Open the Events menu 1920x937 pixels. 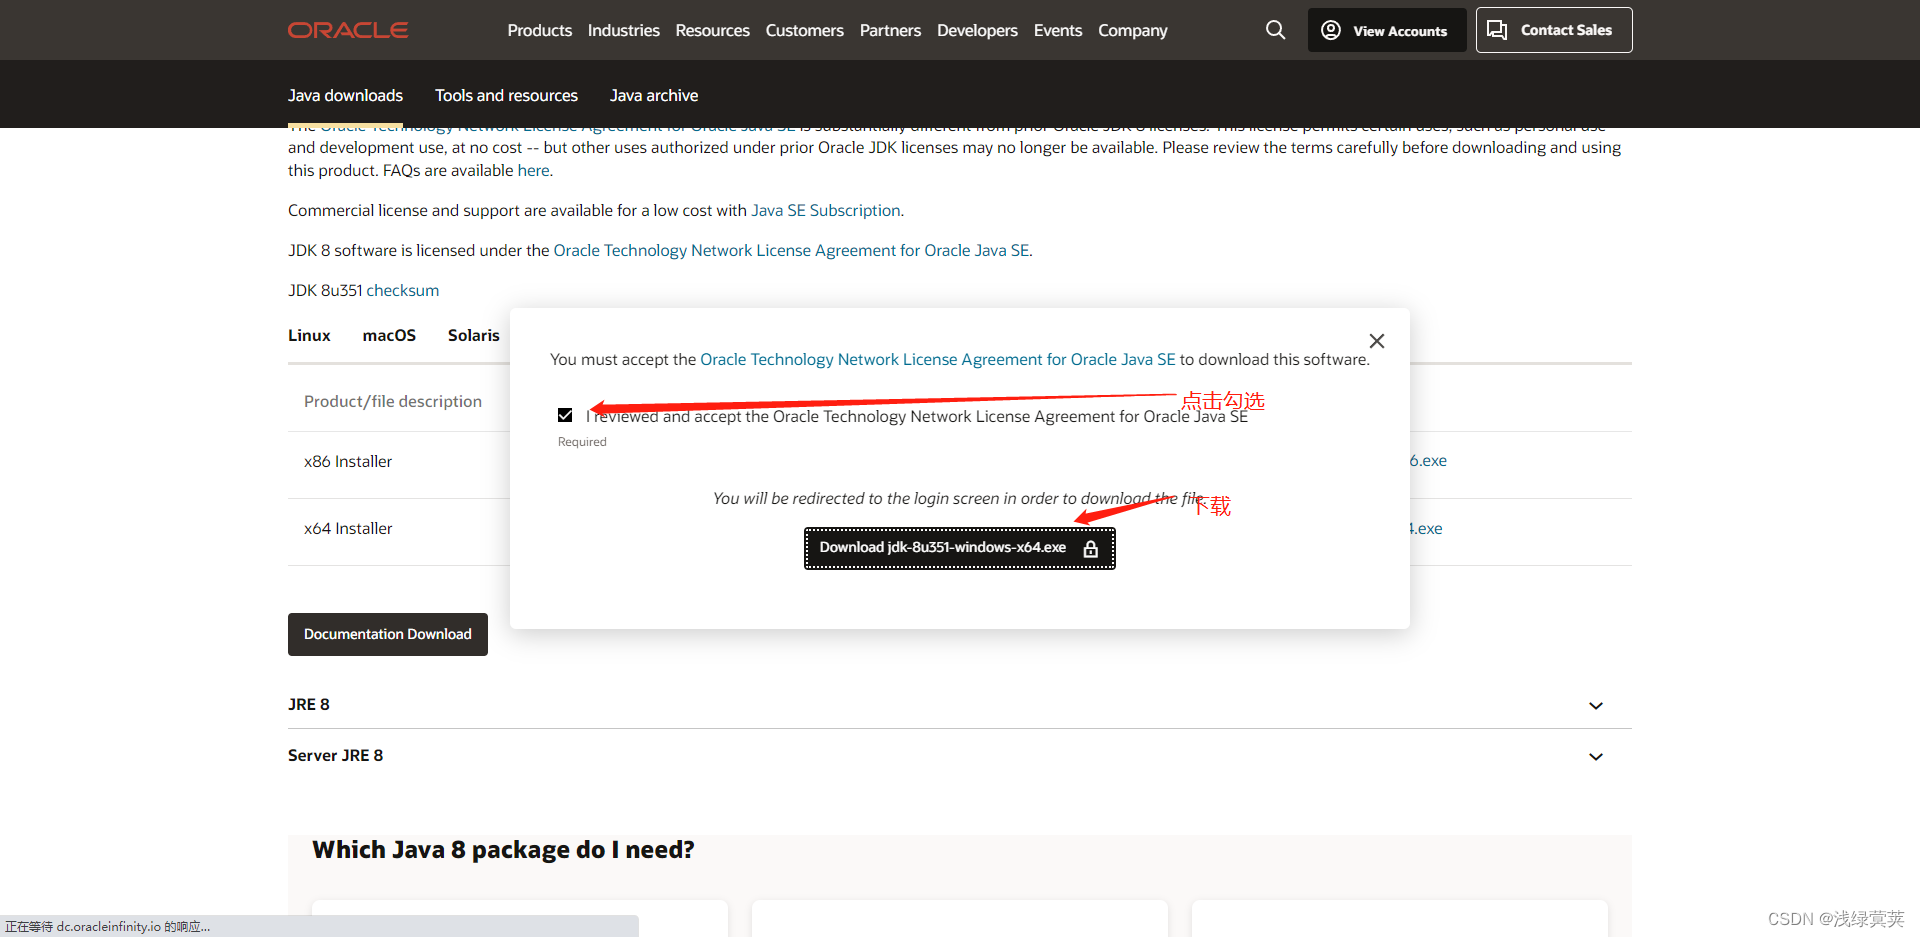tap(1057, 30)
